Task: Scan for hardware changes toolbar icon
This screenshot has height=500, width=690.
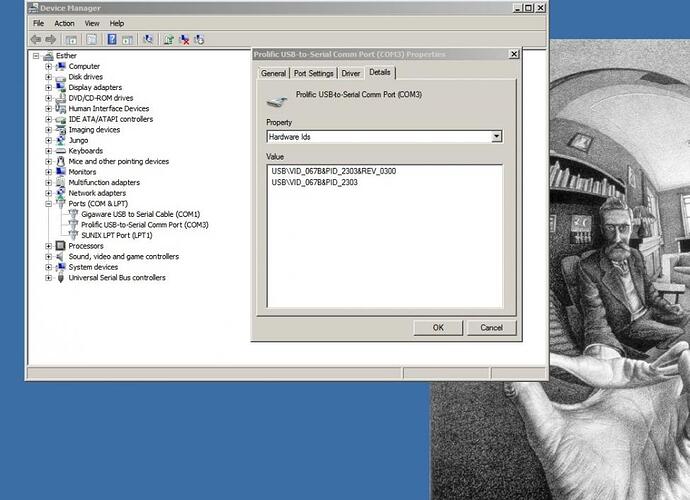Action: 148,40
